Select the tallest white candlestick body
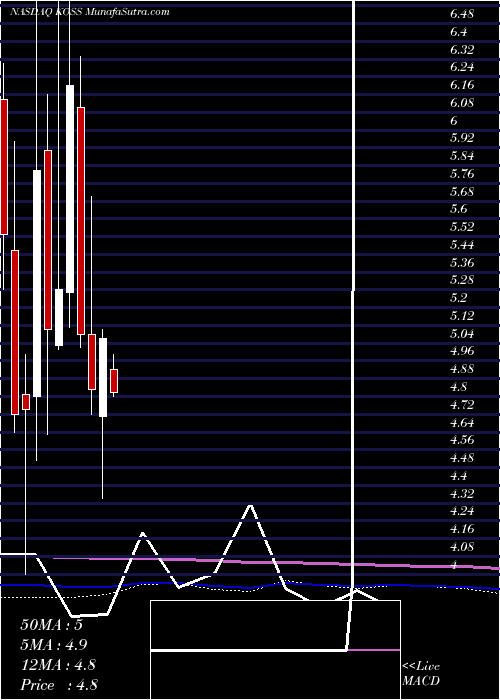The width and height of the screenshot is (500, 700). [x=37, y=283]
